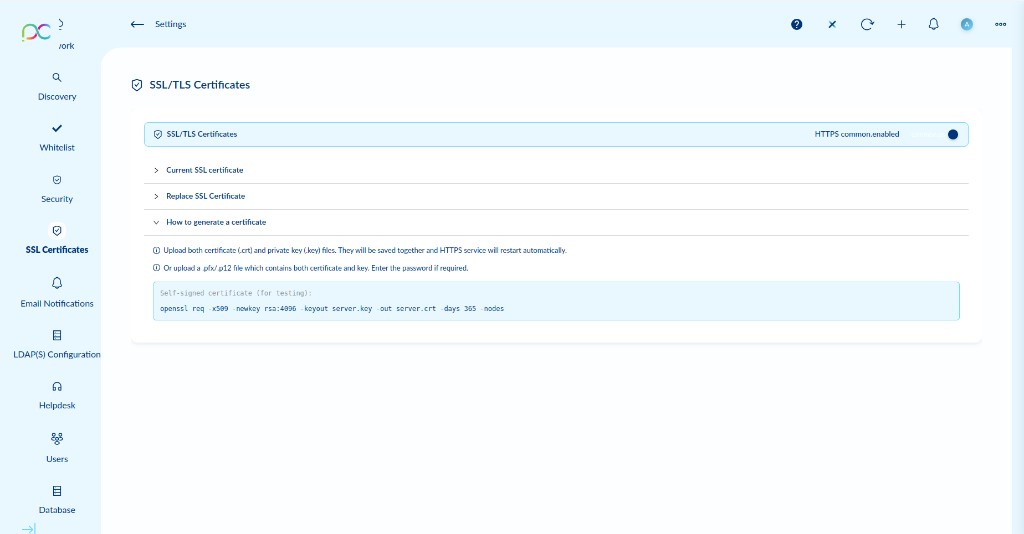Go to Database menu item

[57, 510]
